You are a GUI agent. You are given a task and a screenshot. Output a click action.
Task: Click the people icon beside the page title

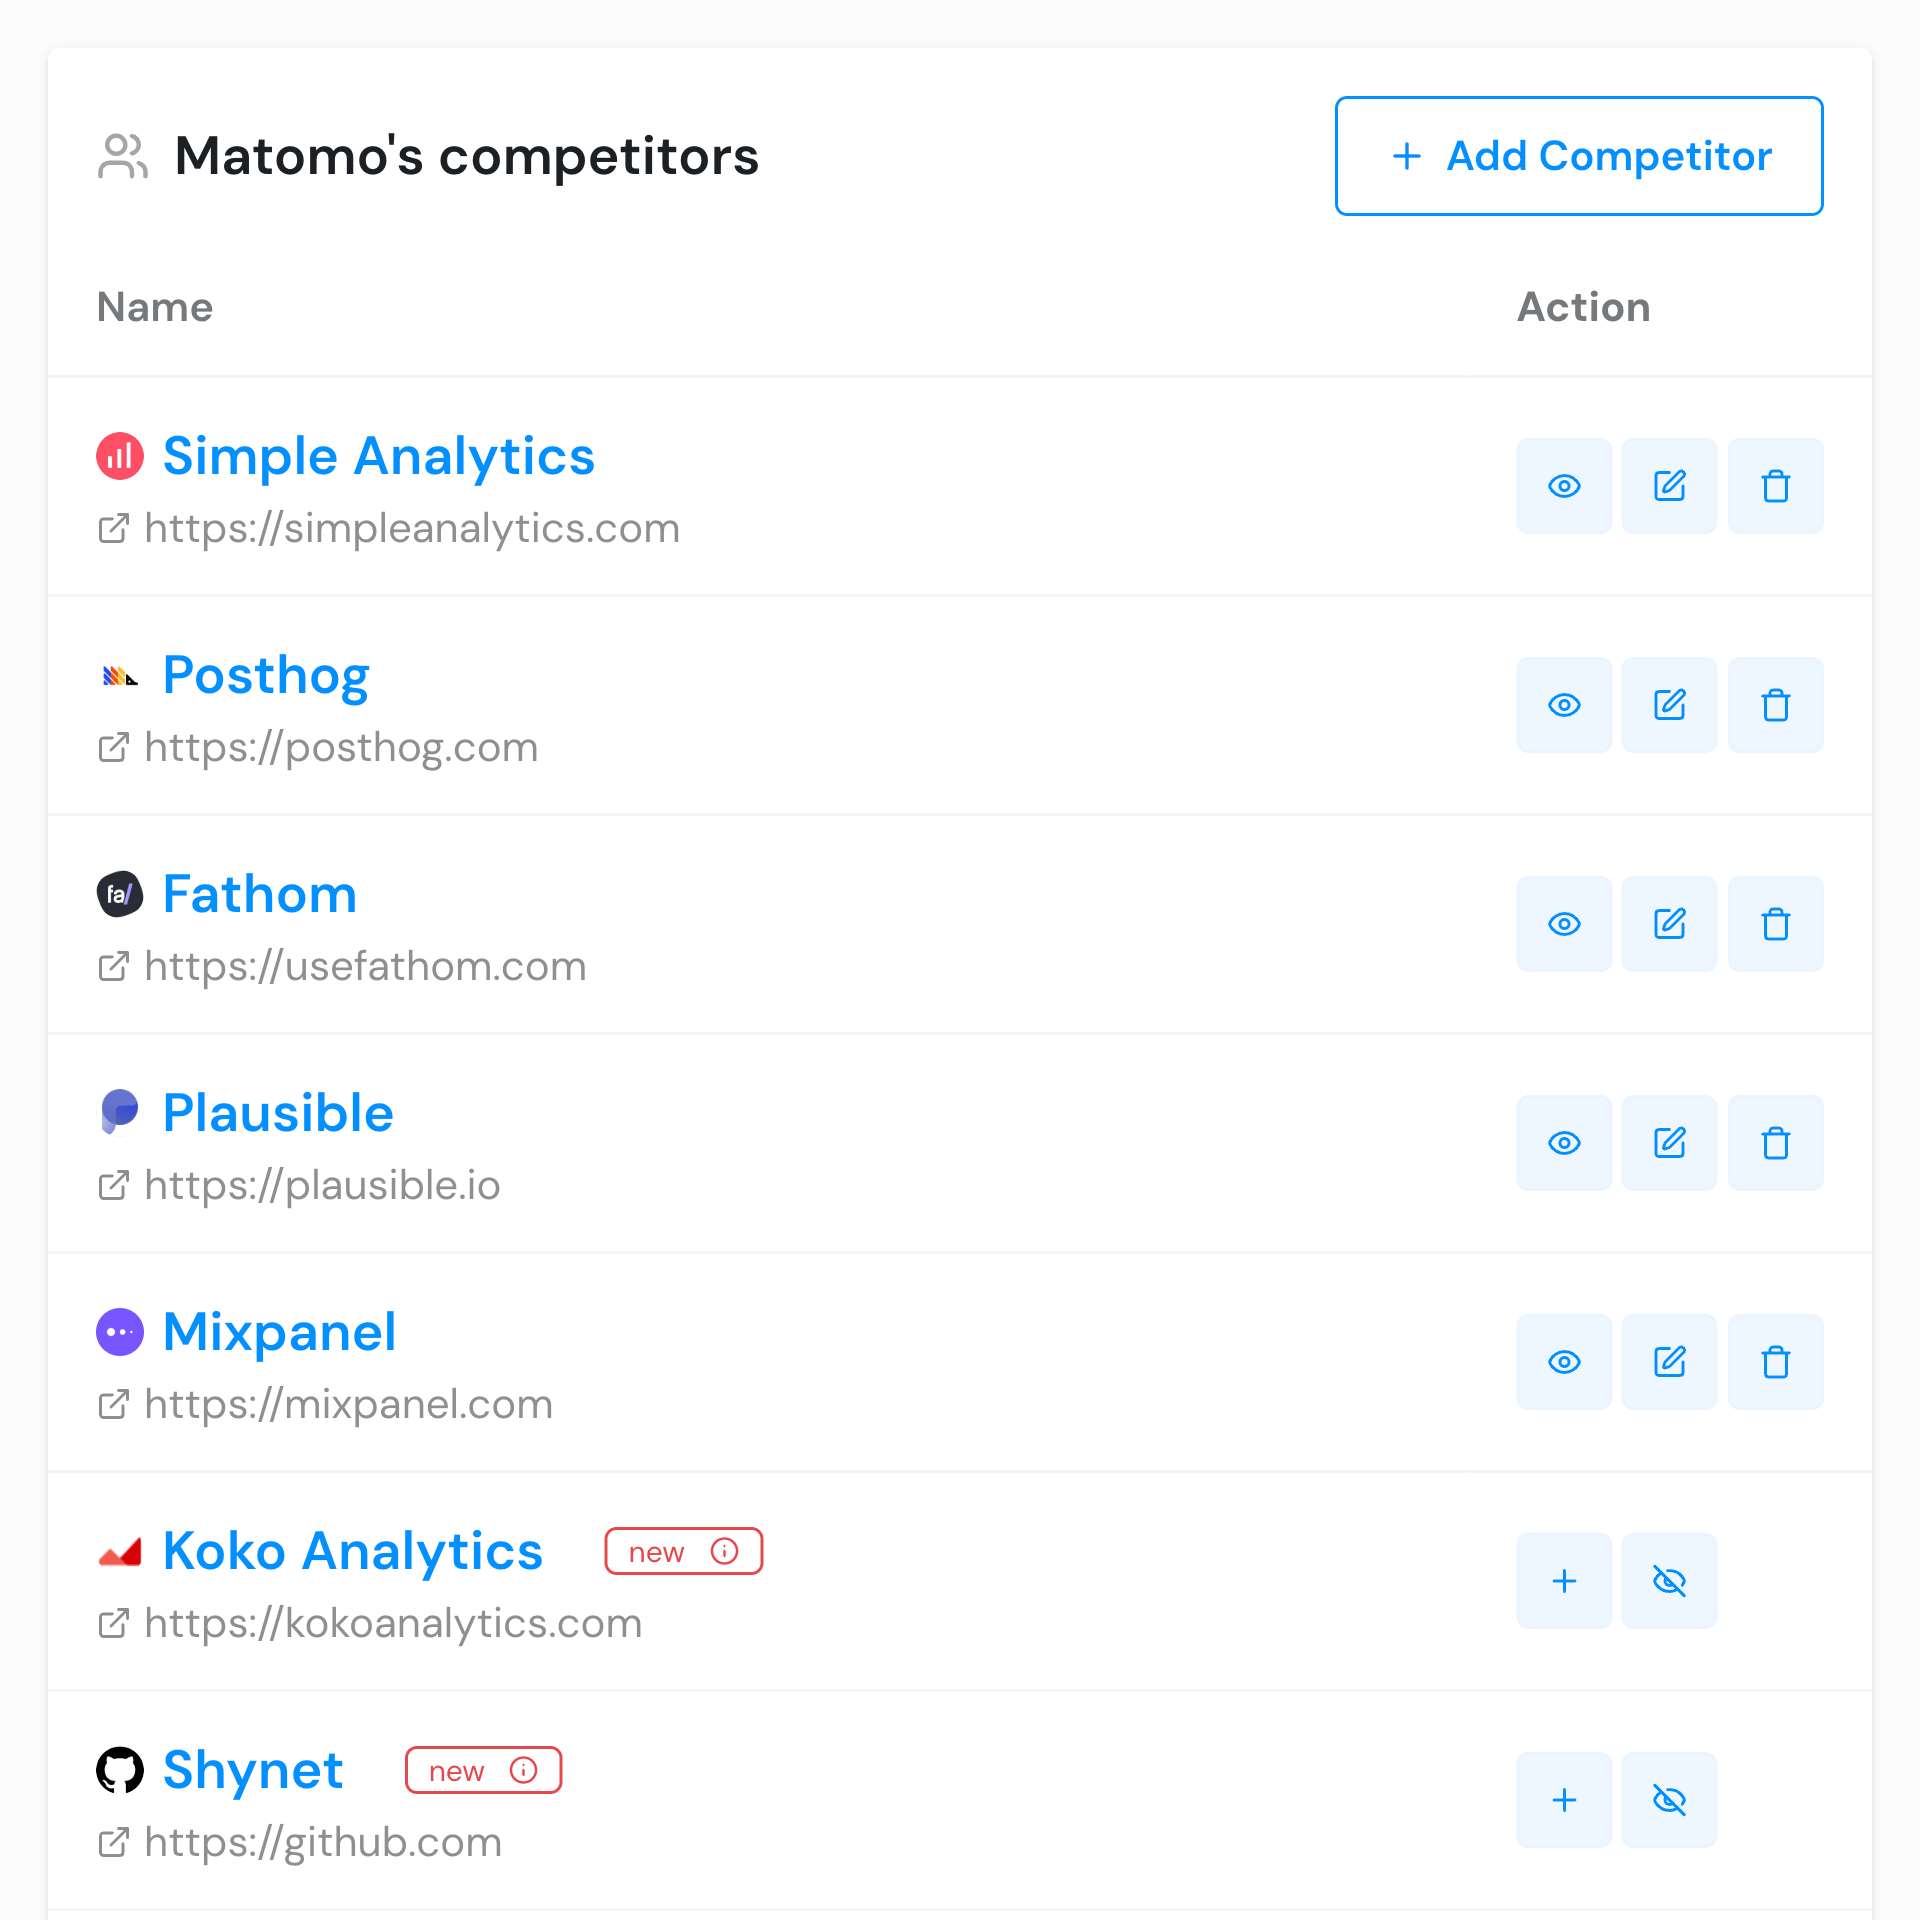(122, 156)
